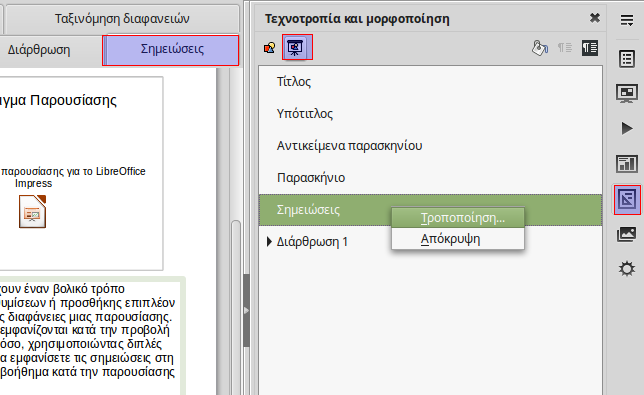Choose Απόκρυψη from the context menu
Viewport: 644px width, 395px height.
click(x=458, y=239)
